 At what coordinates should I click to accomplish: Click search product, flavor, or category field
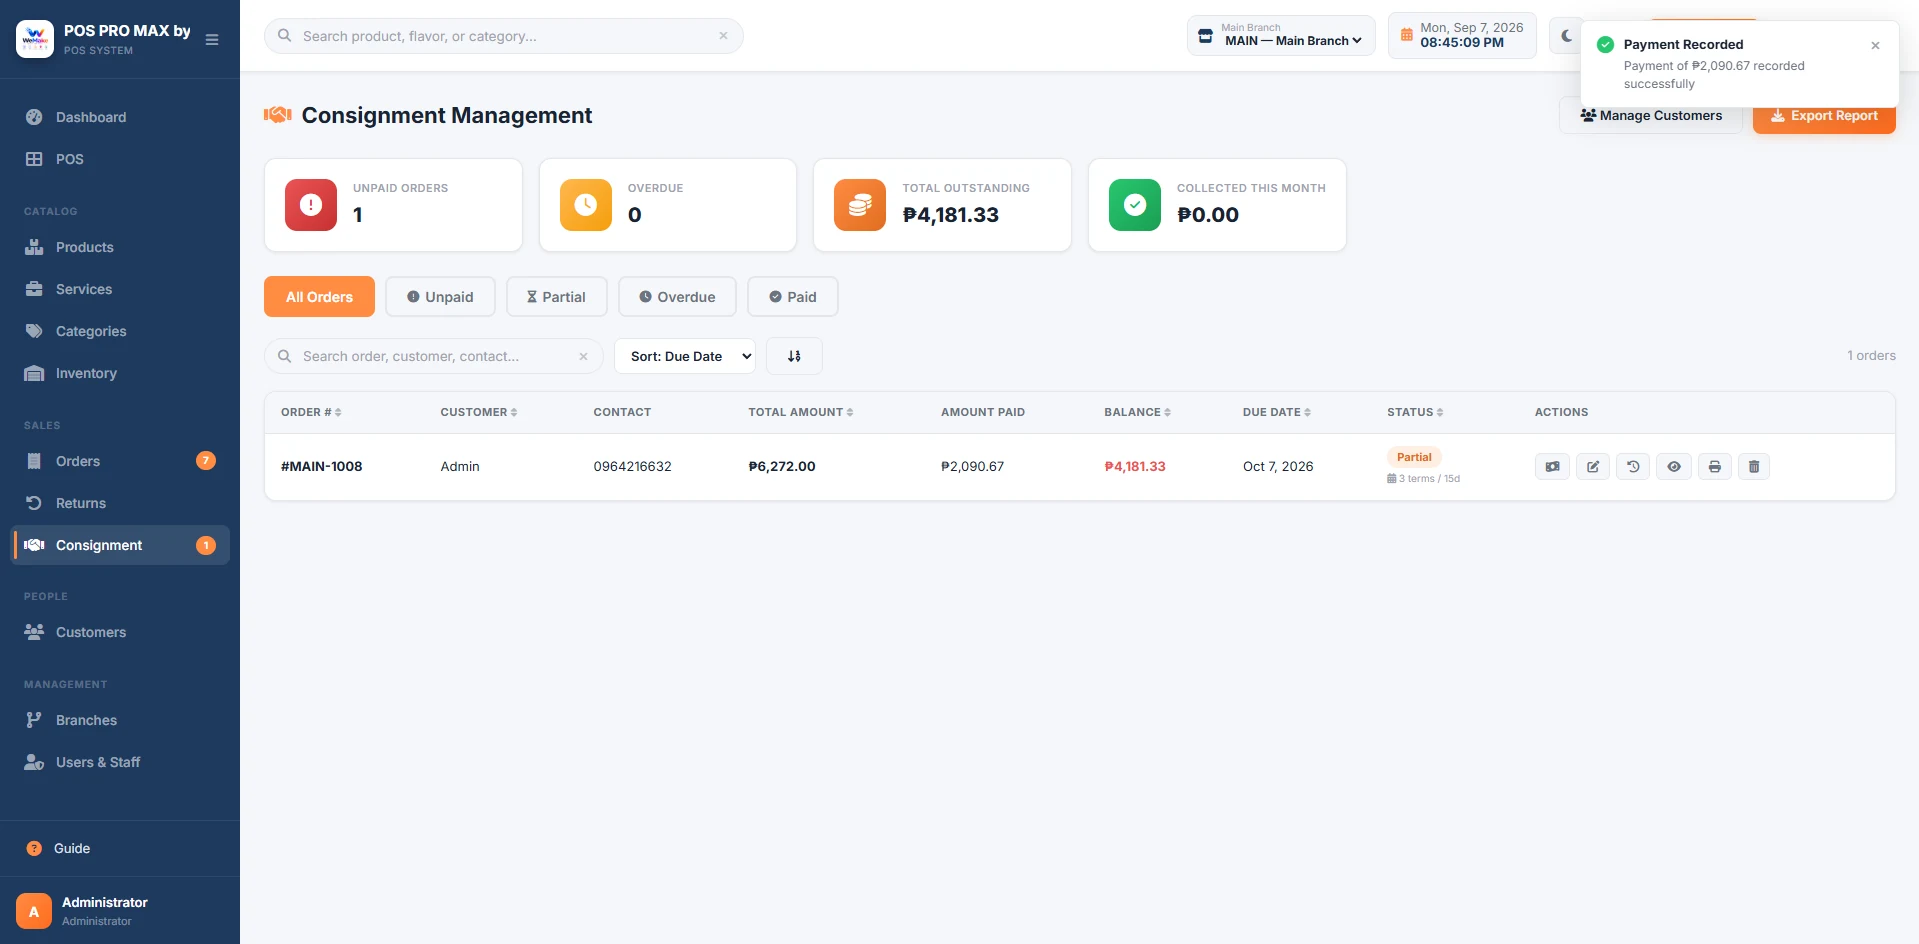(x=503, y=36)
